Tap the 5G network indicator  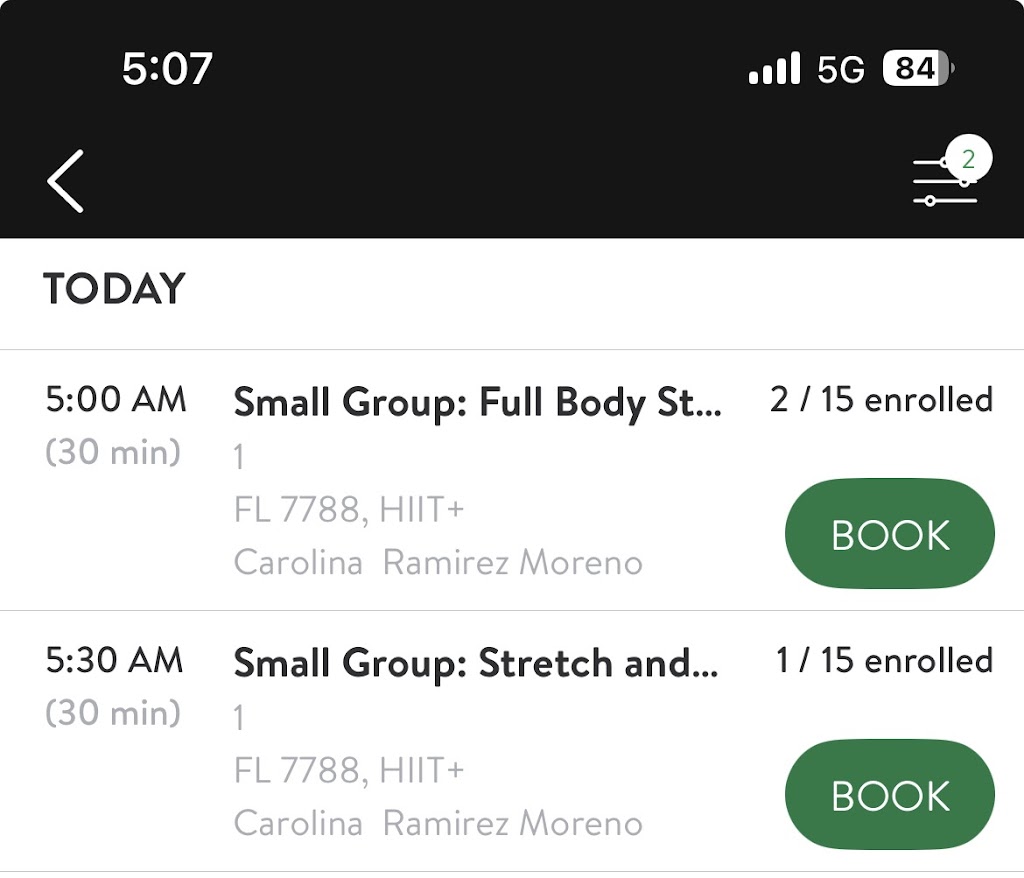pos(840,69)
